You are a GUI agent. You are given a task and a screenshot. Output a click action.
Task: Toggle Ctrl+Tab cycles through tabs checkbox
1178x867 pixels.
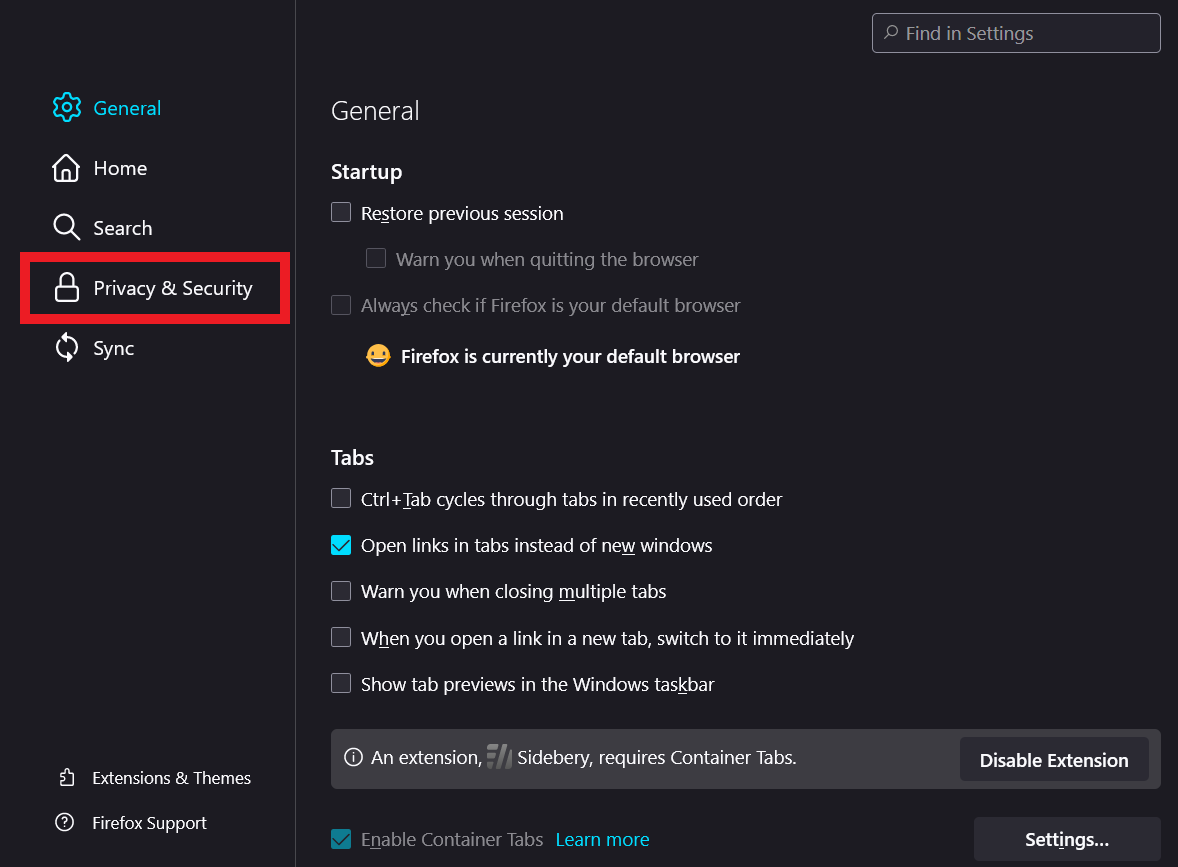[342, 499]
